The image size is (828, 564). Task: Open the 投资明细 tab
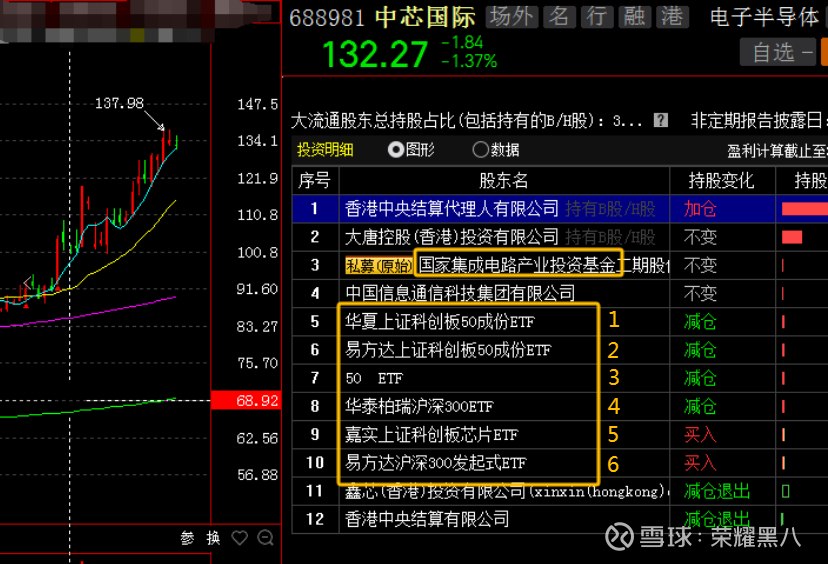[325, 150]
